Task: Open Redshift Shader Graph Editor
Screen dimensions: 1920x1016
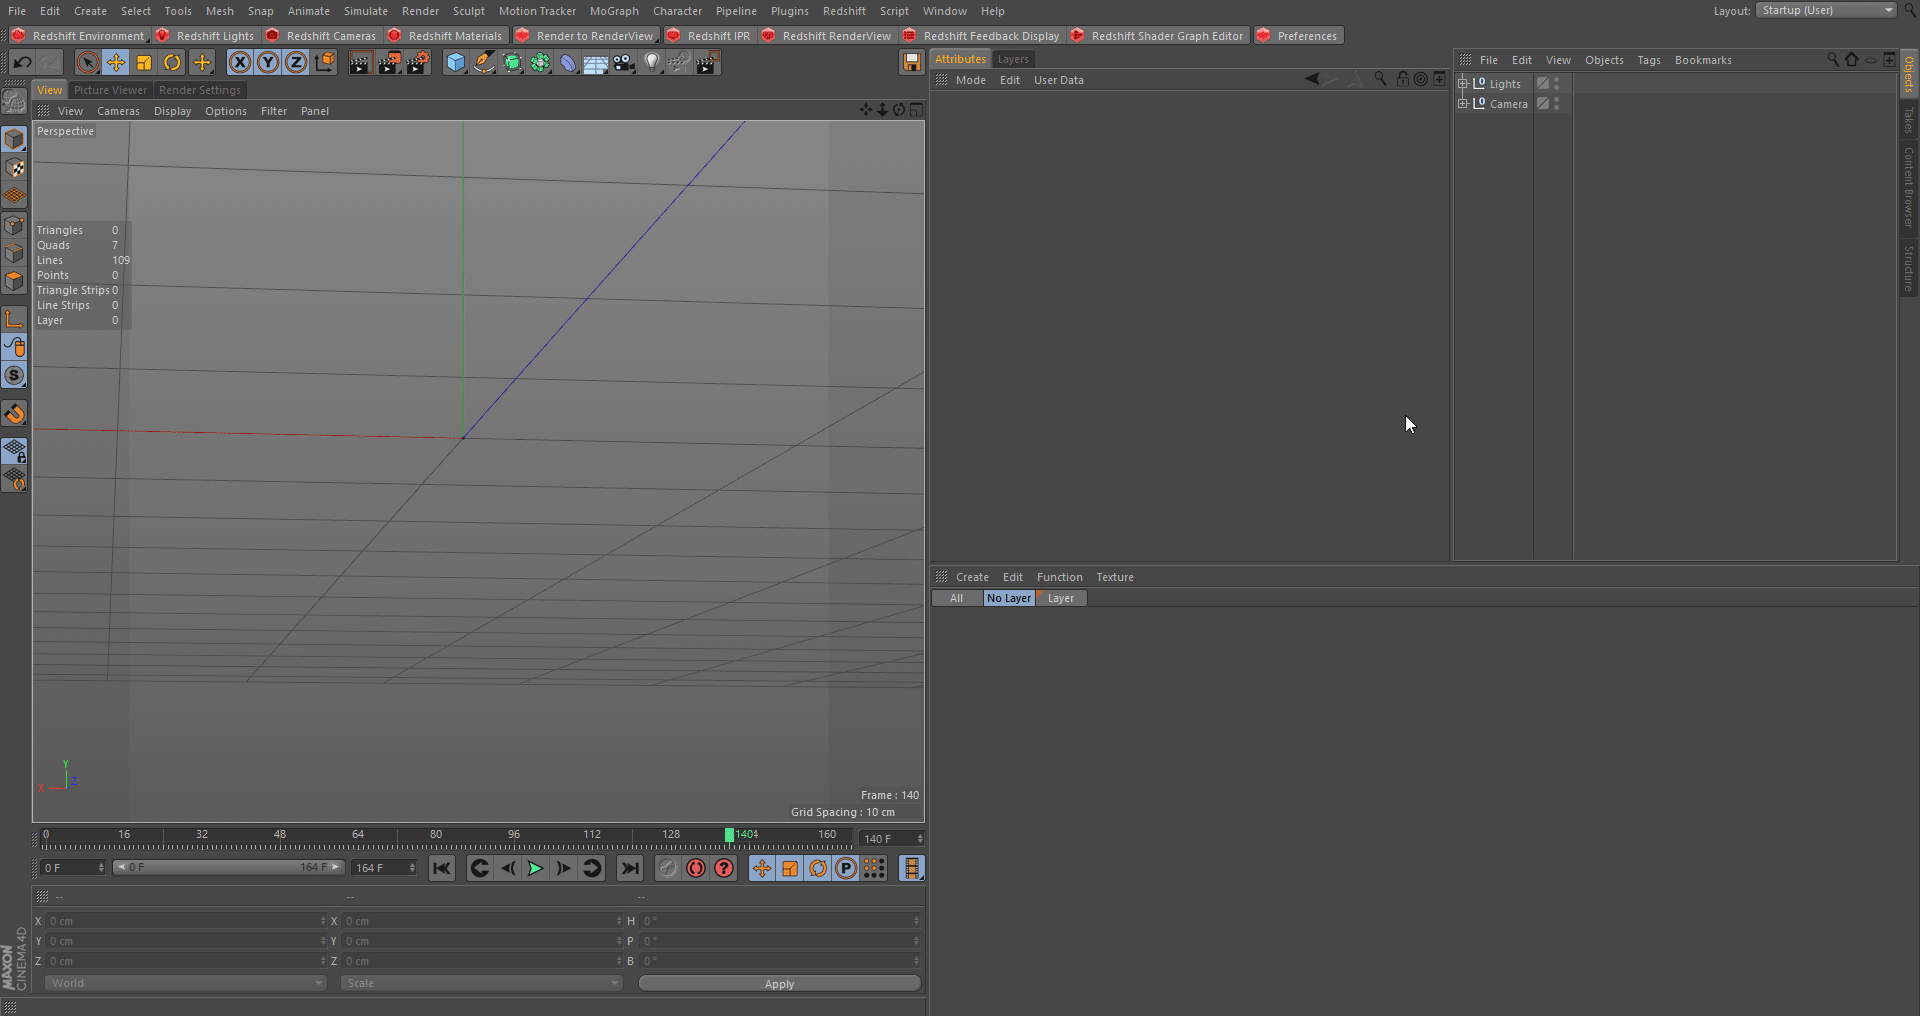Action: pos(1158,36)
